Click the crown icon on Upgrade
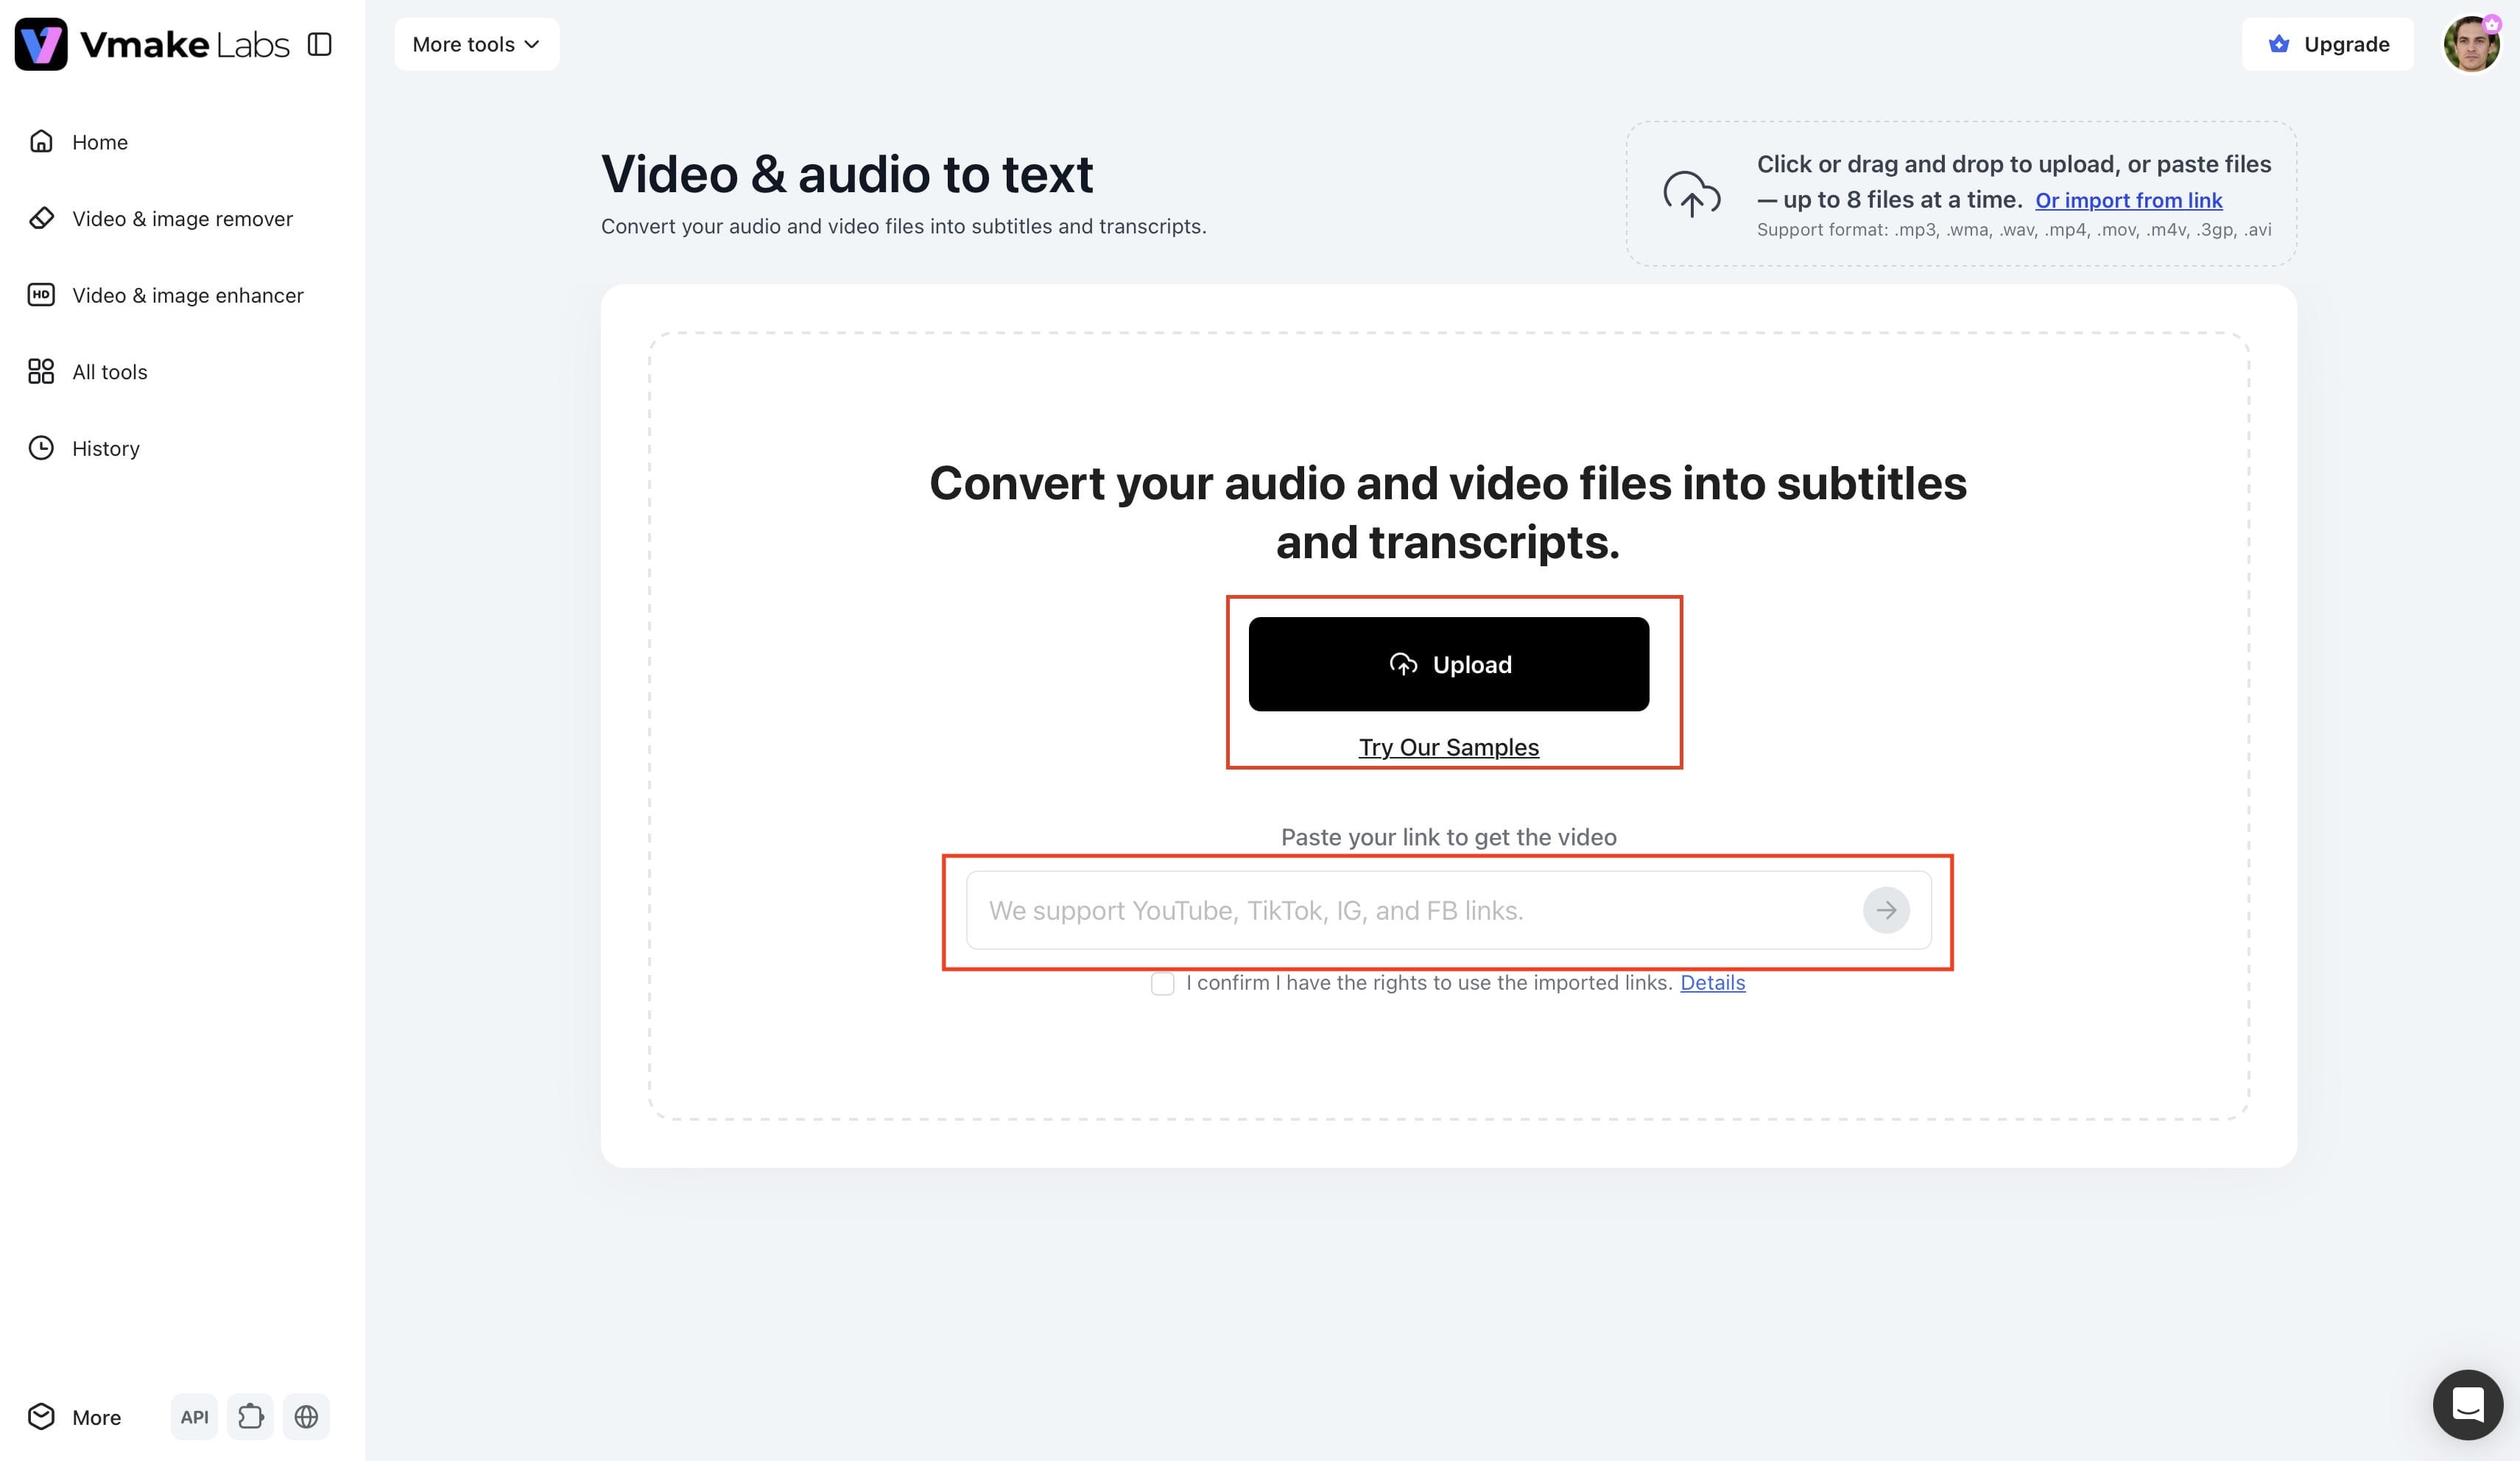 pos(2279,44)
